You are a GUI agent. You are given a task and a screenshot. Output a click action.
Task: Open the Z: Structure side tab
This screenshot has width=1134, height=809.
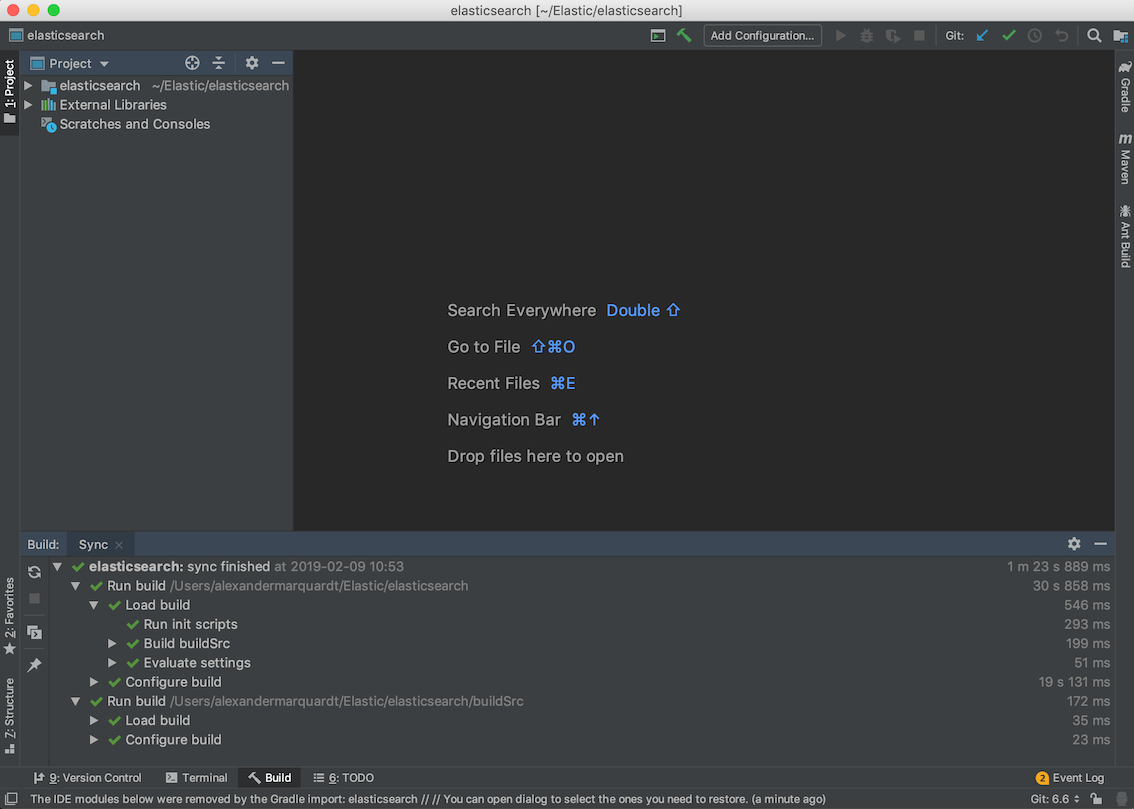[x=9, y=716]
